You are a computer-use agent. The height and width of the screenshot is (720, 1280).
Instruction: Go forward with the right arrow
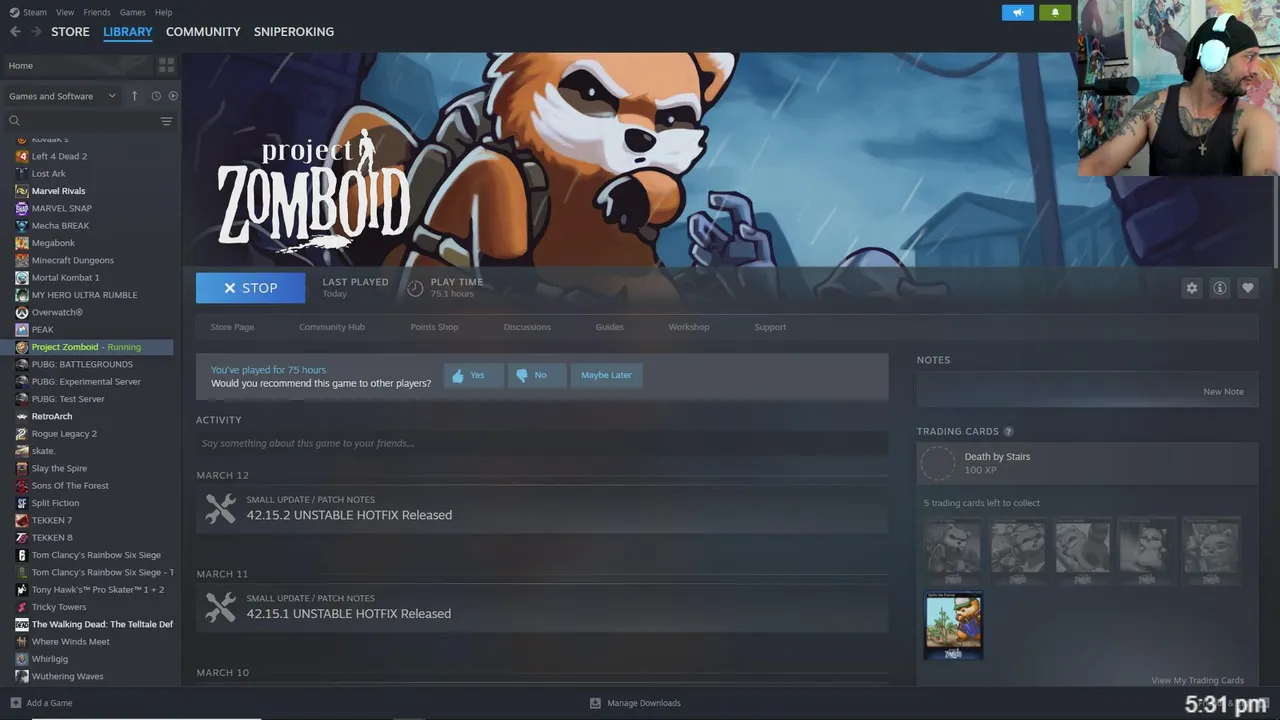point(36,32)
